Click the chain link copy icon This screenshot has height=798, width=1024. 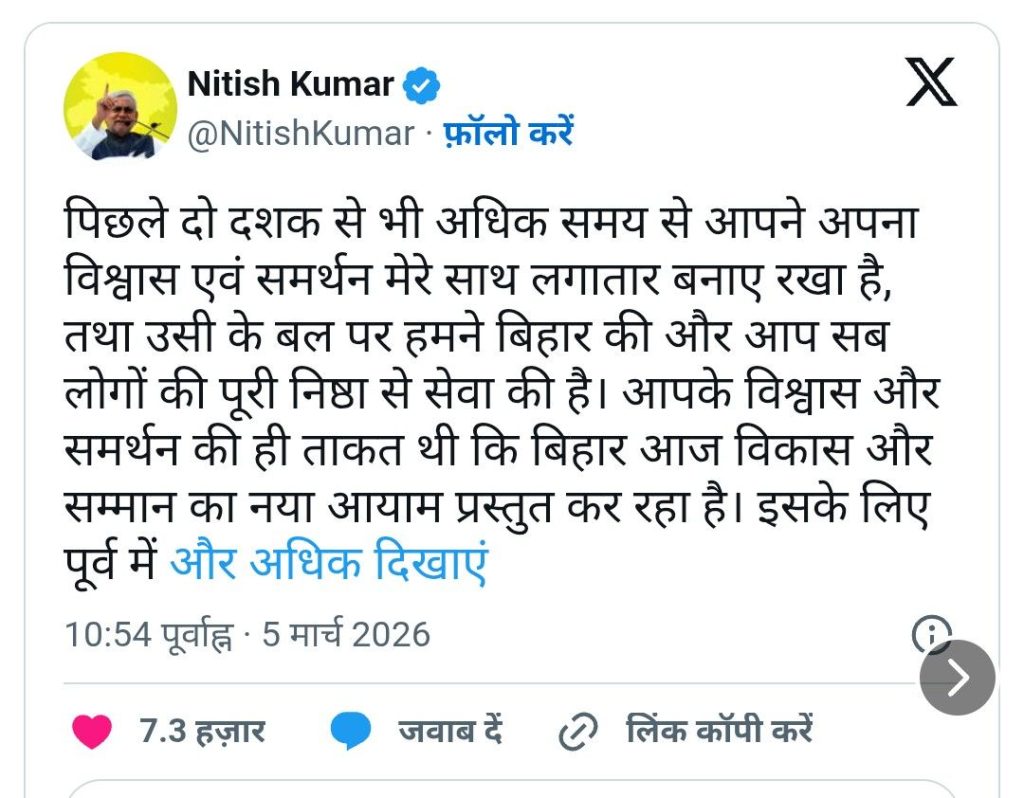(x=576, y=732)
